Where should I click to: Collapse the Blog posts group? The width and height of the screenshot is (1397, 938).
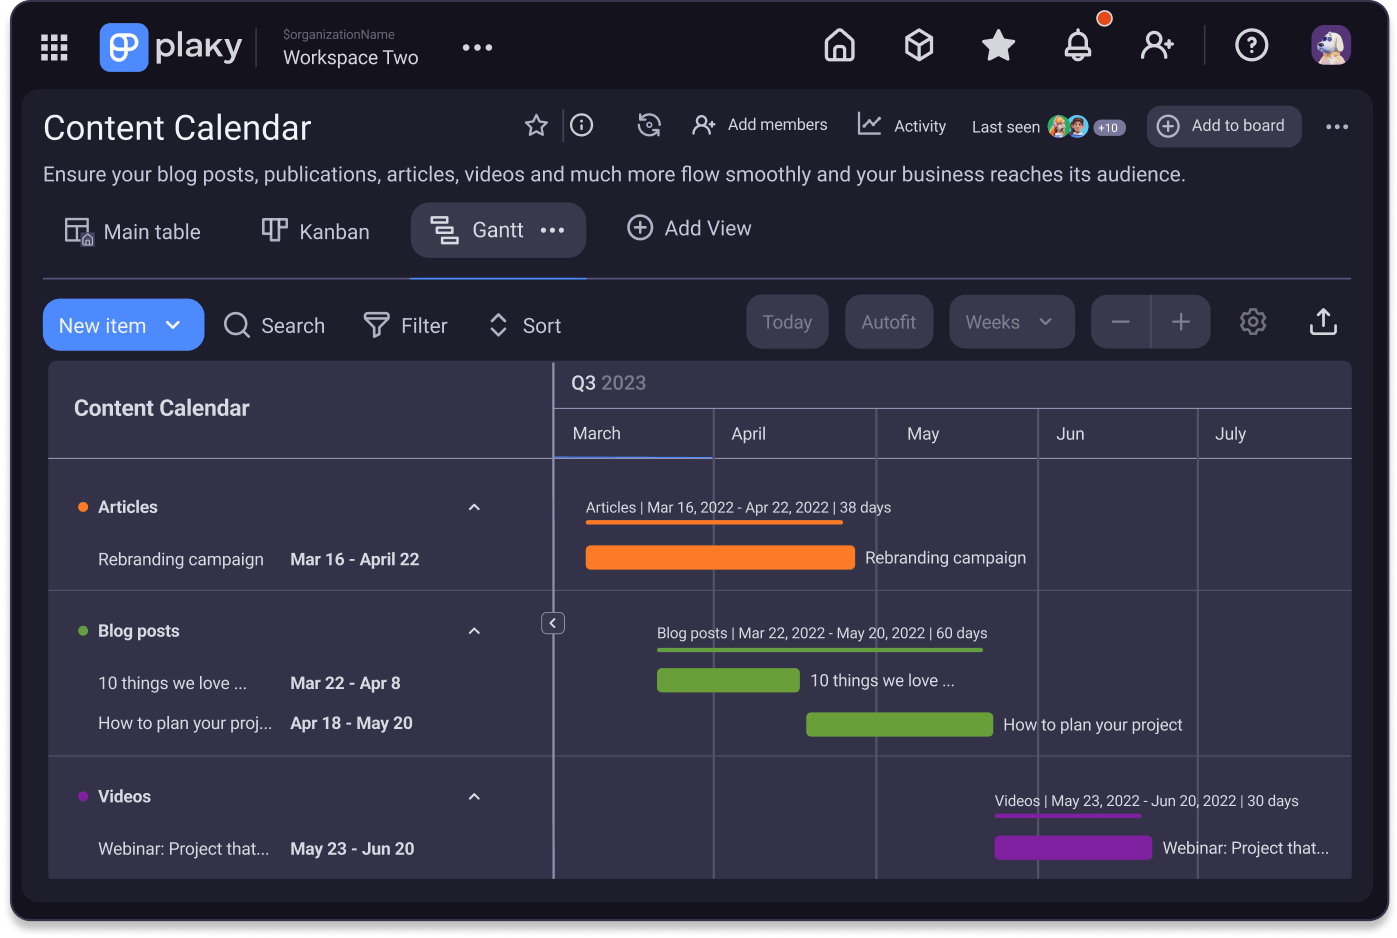click(474, 631)
